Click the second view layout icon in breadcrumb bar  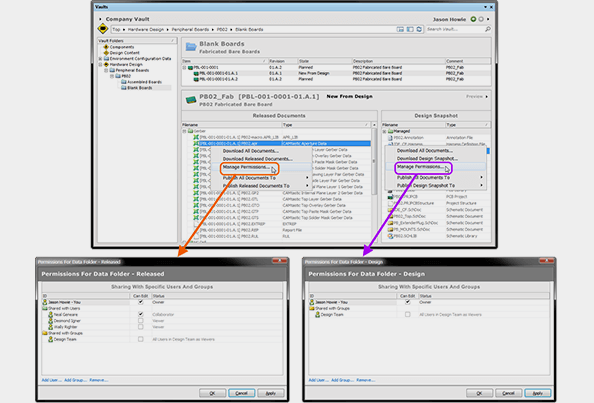click(x=410, y=29)
